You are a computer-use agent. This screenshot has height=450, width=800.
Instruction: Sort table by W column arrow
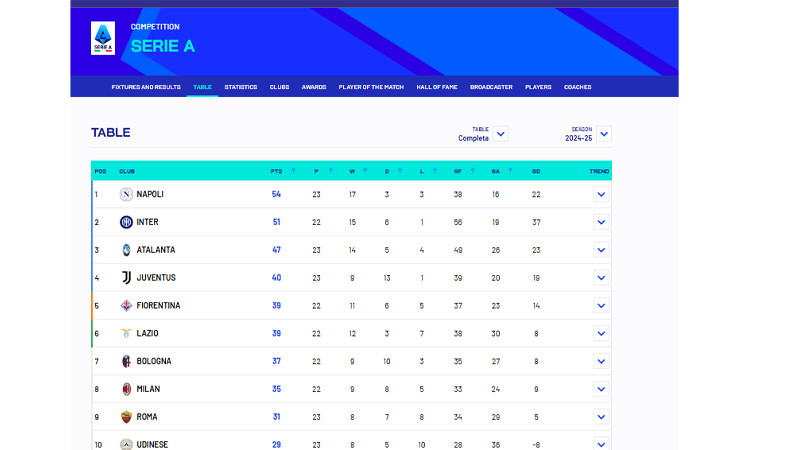pos(365,171)
